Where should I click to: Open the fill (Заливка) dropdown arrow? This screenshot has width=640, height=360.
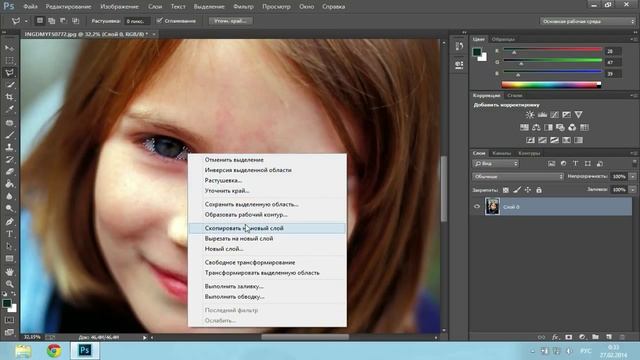coord(633,189)
